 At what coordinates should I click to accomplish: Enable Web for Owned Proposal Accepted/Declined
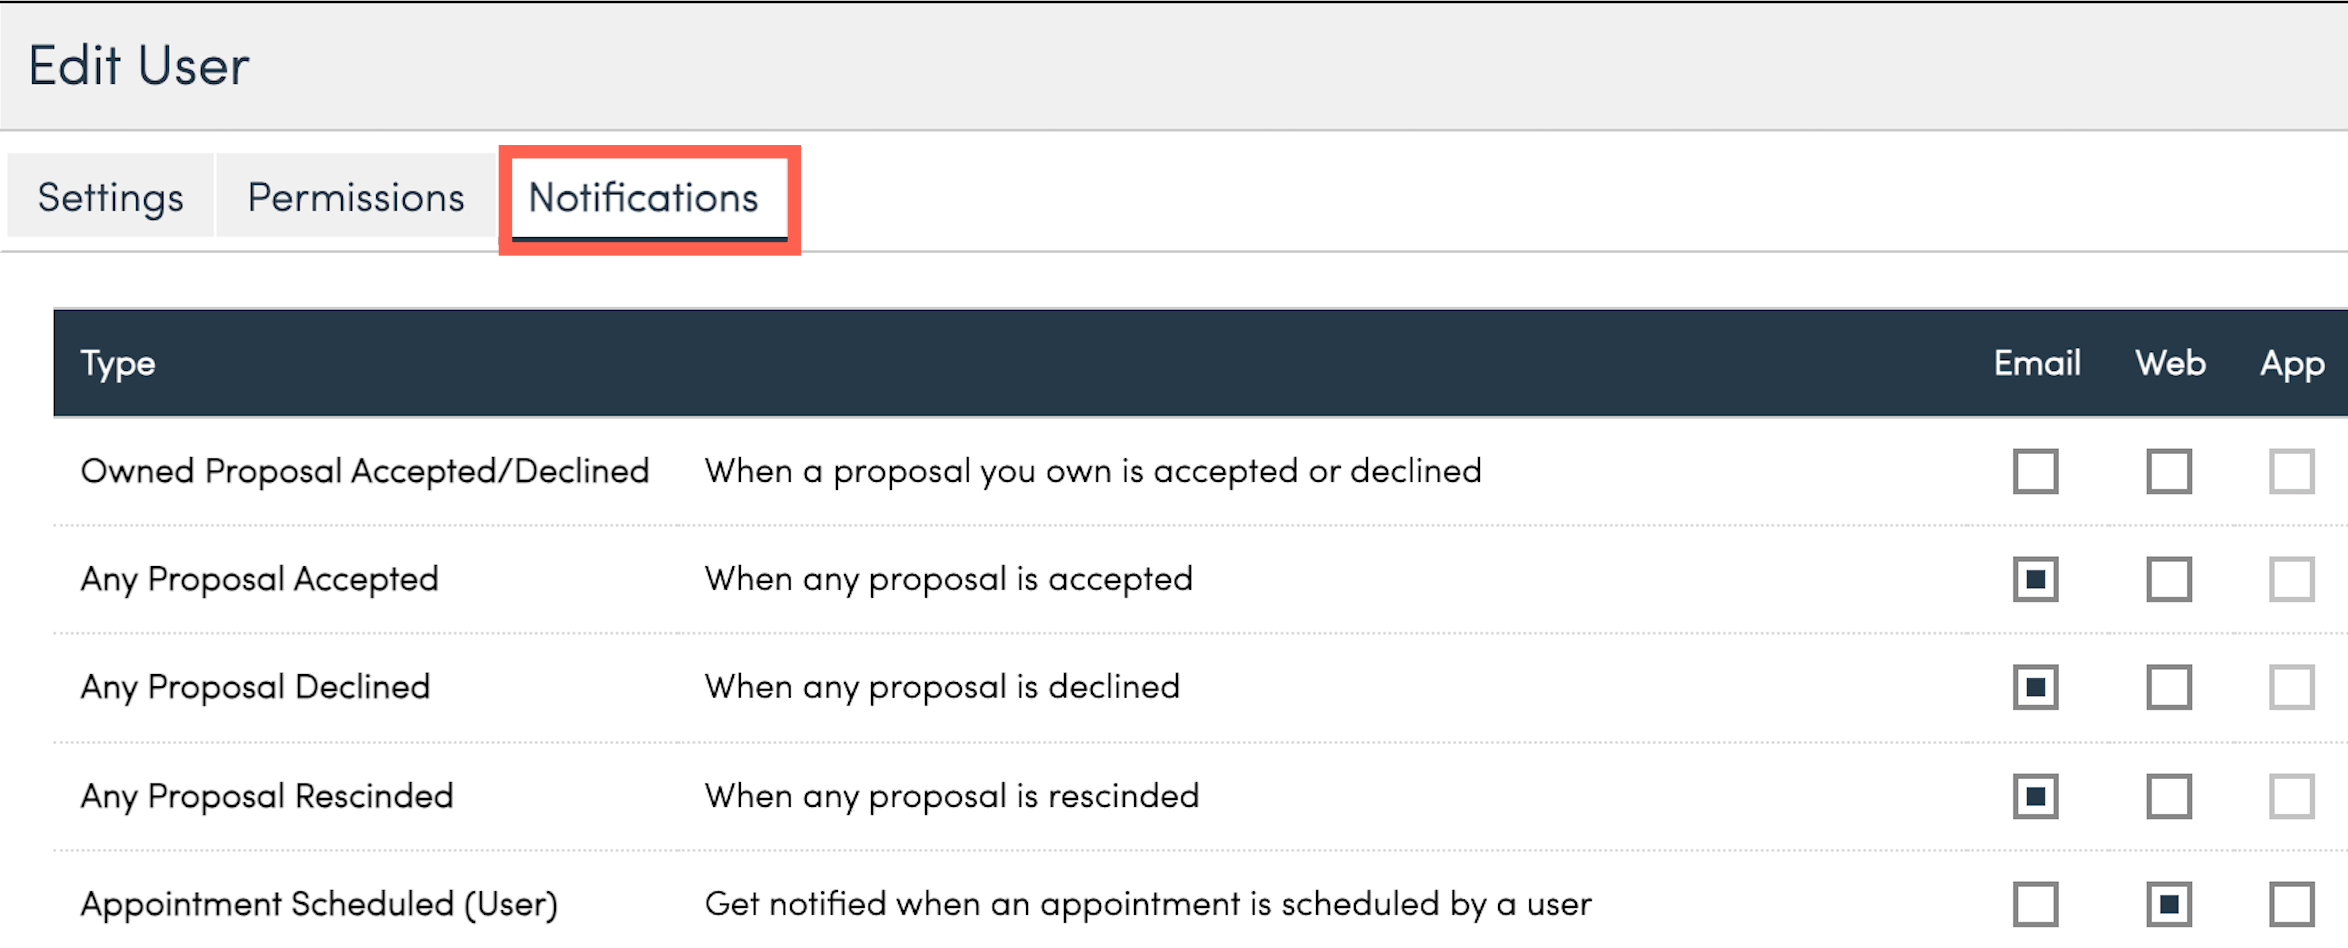[2168, 471]
